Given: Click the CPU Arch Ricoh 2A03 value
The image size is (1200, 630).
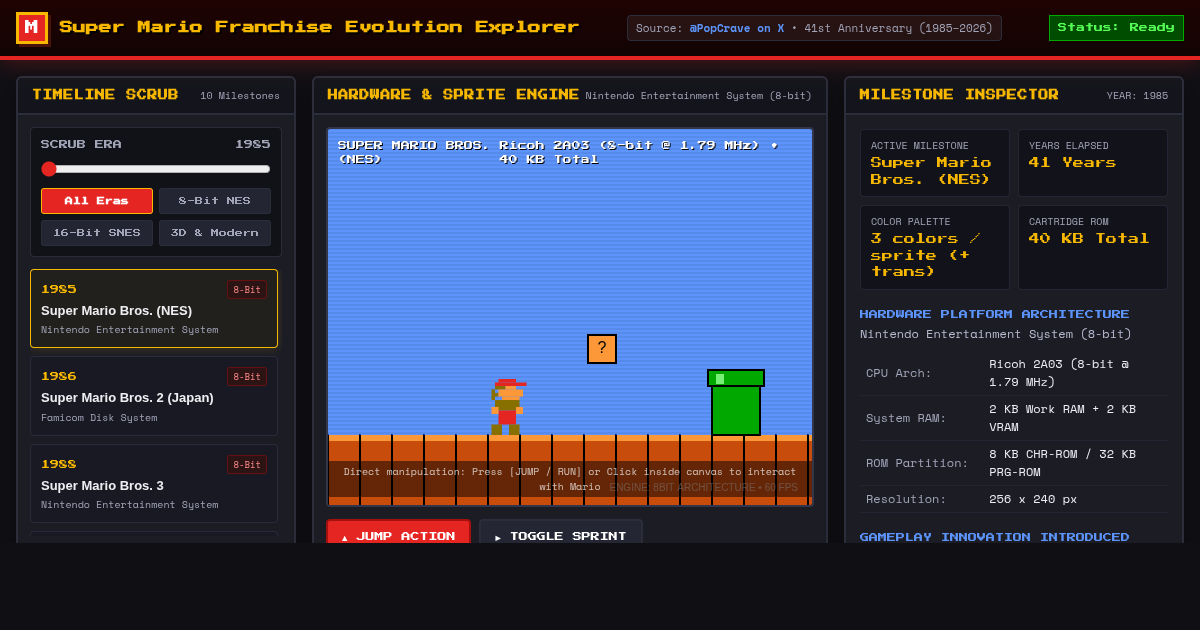Looking at the screenshot, I should pyautogui.click(x=1059, y=373).
